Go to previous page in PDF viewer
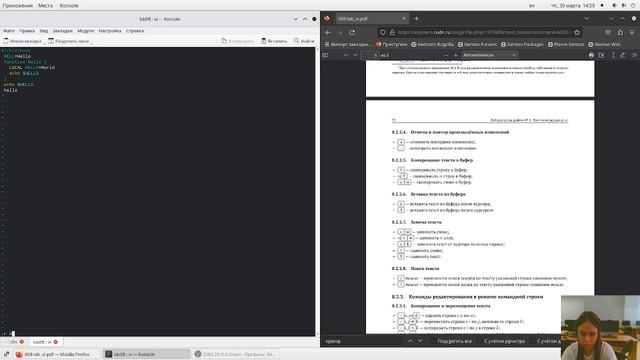The image size is (640, 360). pyautogui.click(x=346, y=55)
